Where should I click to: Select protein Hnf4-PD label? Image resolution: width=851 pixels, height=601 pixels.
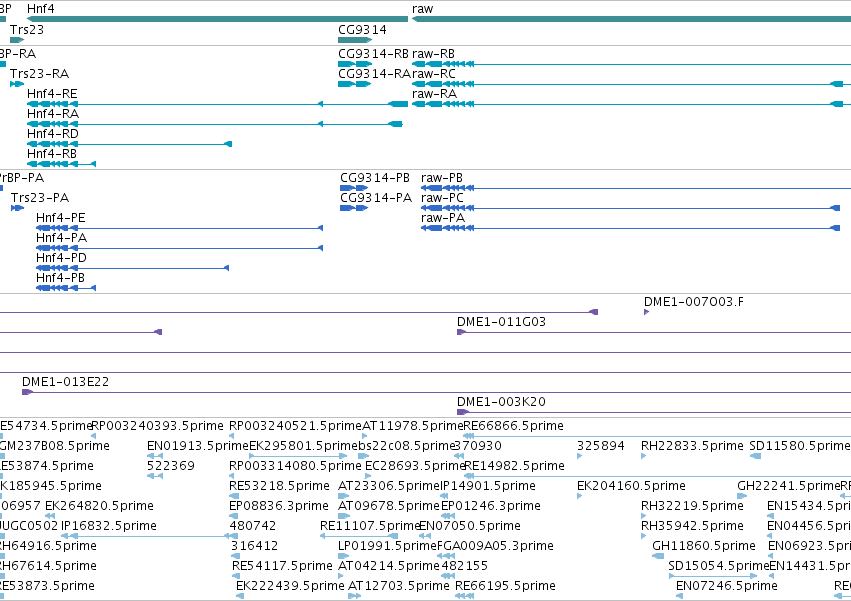(61, 258)
